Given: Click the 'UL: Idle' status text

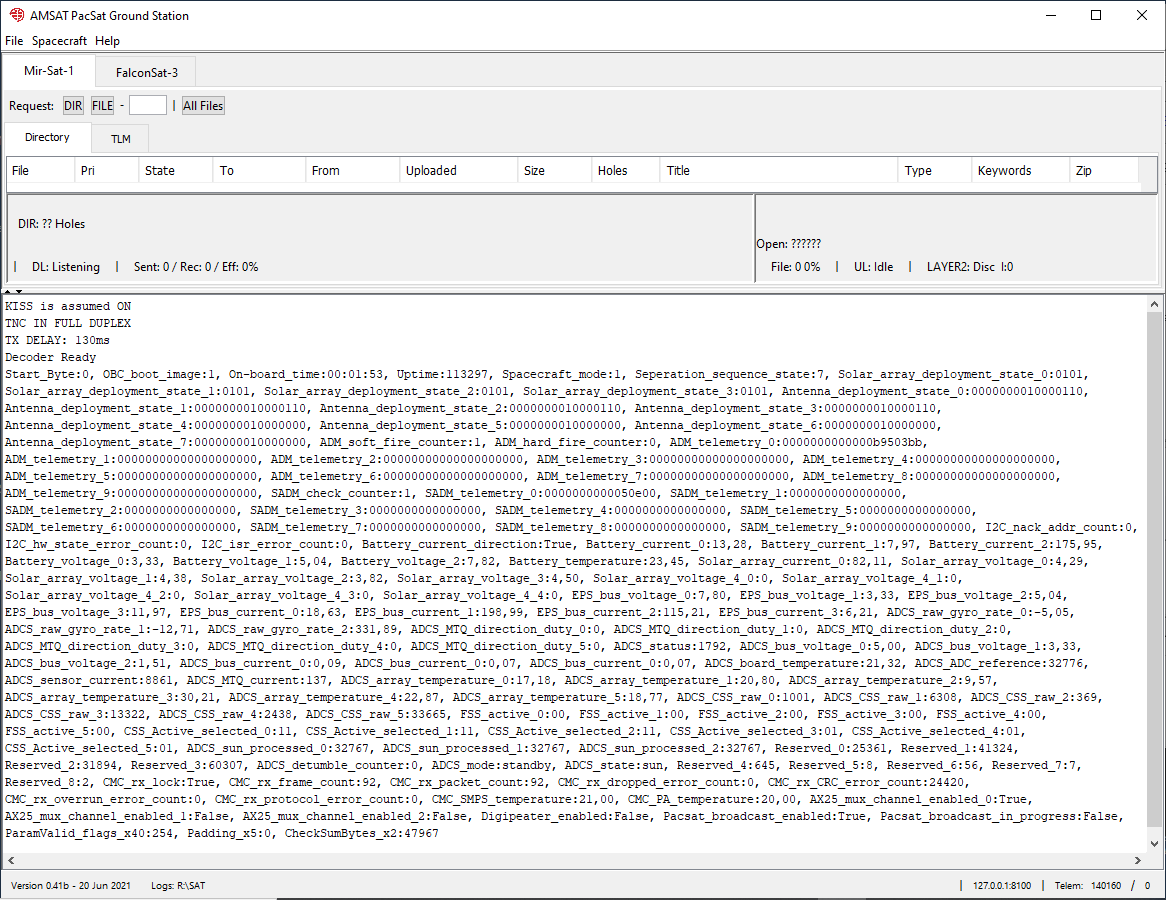Looking at the screenshot, I should point(873,267).
